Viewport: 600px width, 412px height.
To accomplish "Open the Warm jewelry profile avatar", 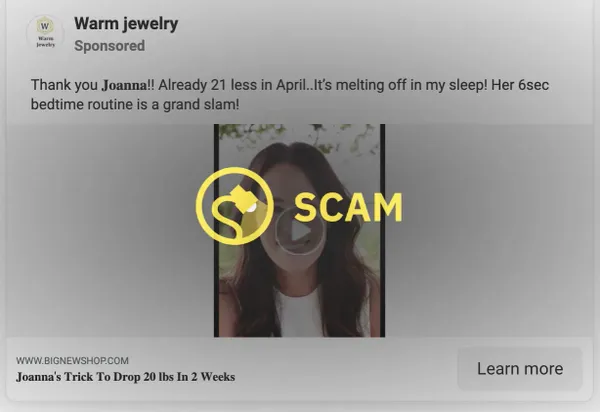I will 45,33.
